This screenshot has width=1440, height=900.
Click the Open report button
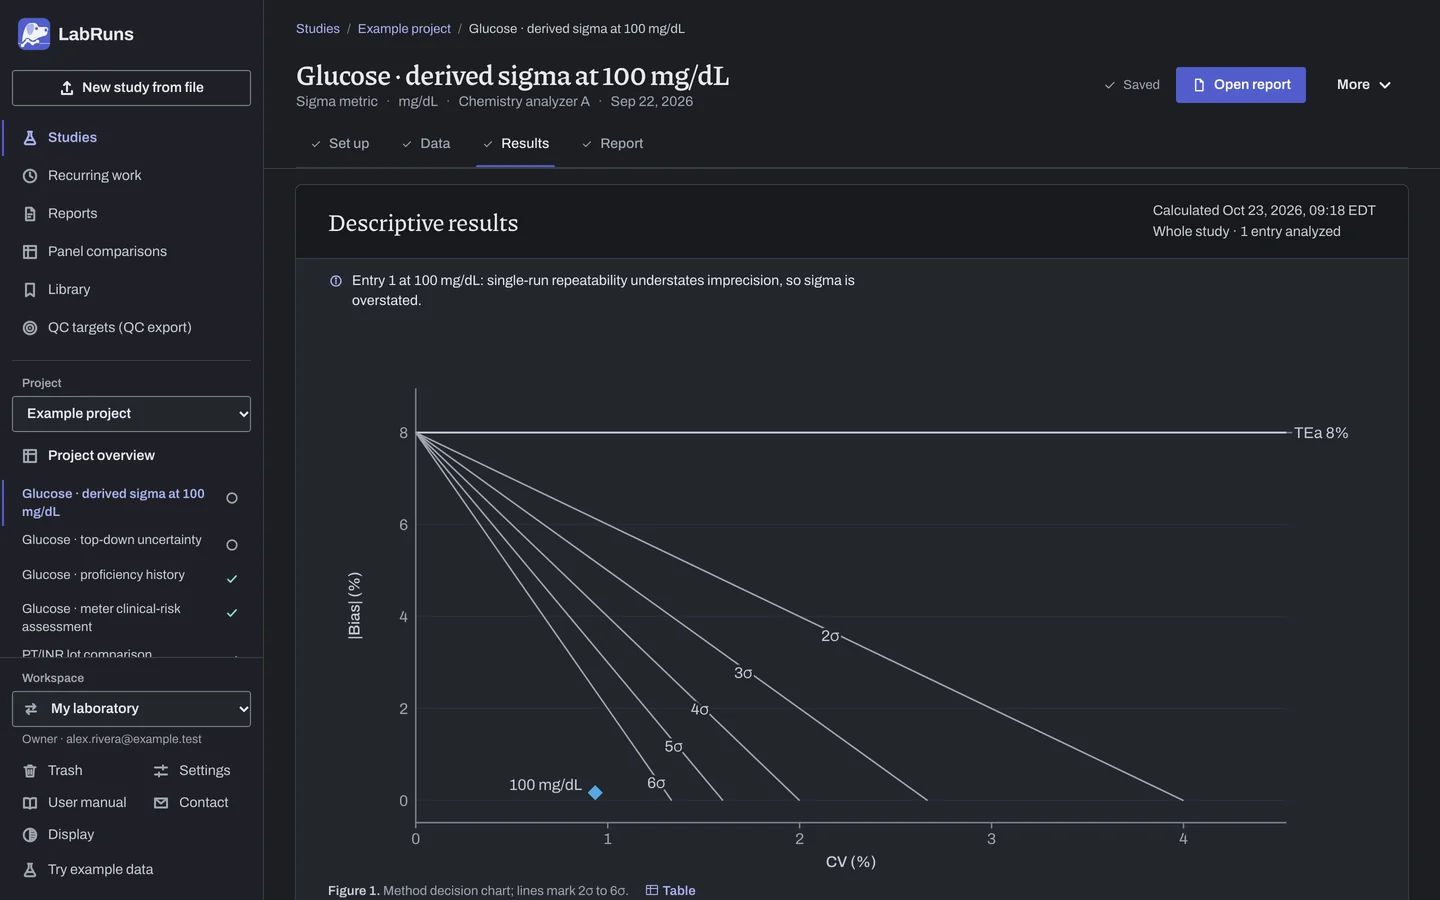click(x=1241, y=85)
